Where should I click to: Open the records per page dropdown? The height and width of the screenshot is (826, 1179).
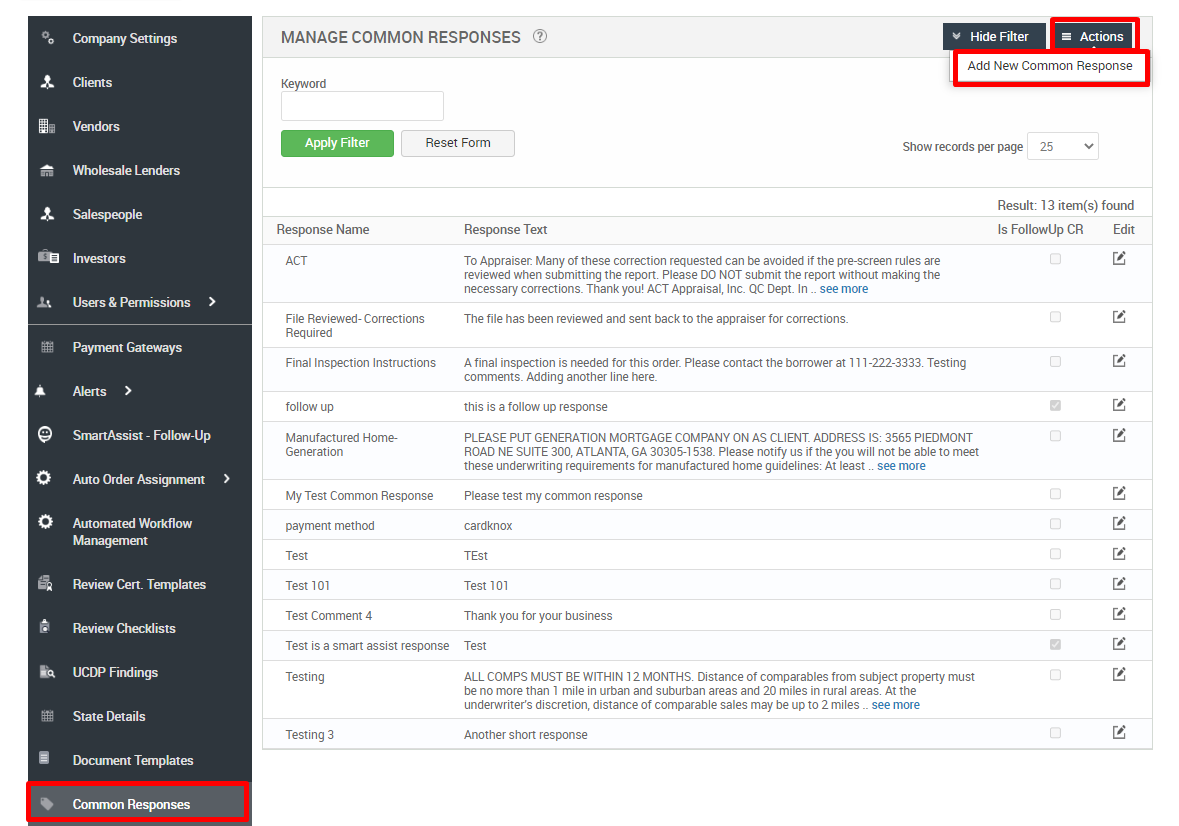tap(1062, 146)
